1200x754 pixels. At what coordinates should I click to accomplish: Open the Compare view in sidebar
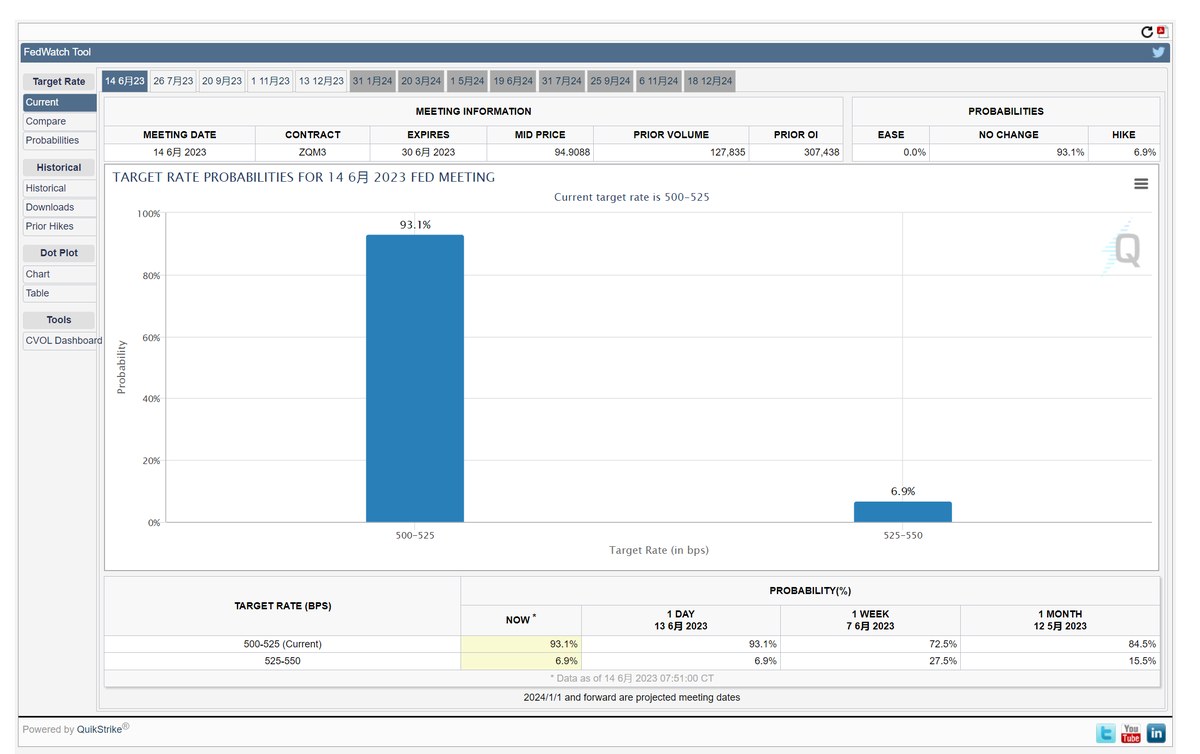click(60, 121)
